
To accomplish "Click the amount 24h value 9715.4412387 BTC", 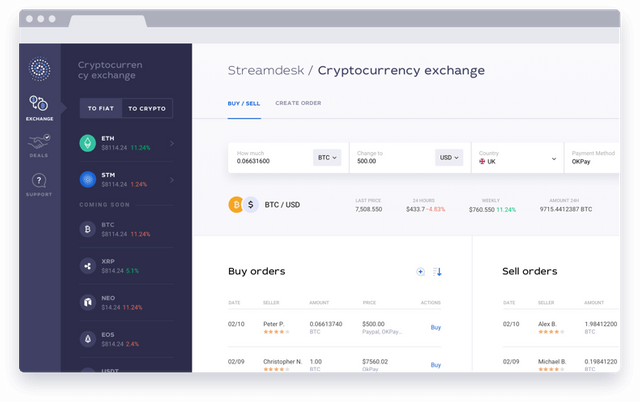I will tap(566, 209).
